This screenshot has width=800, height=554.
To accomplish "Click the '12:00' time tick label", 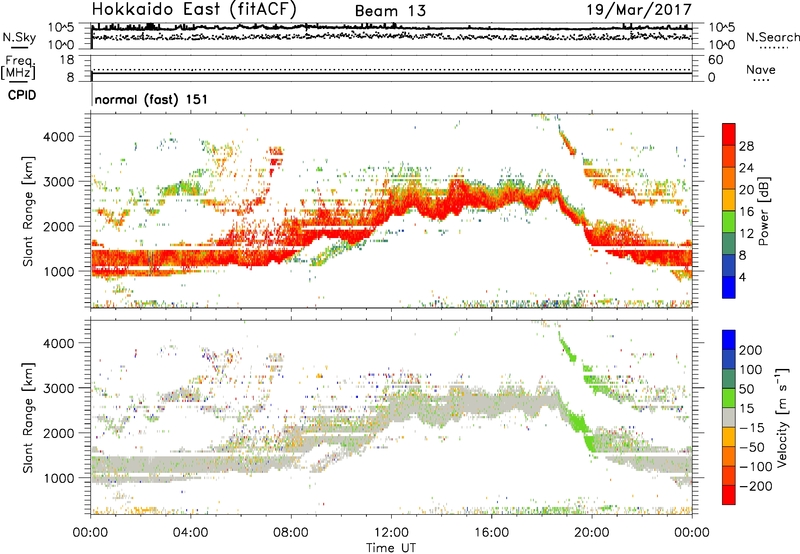I will 391,533.
